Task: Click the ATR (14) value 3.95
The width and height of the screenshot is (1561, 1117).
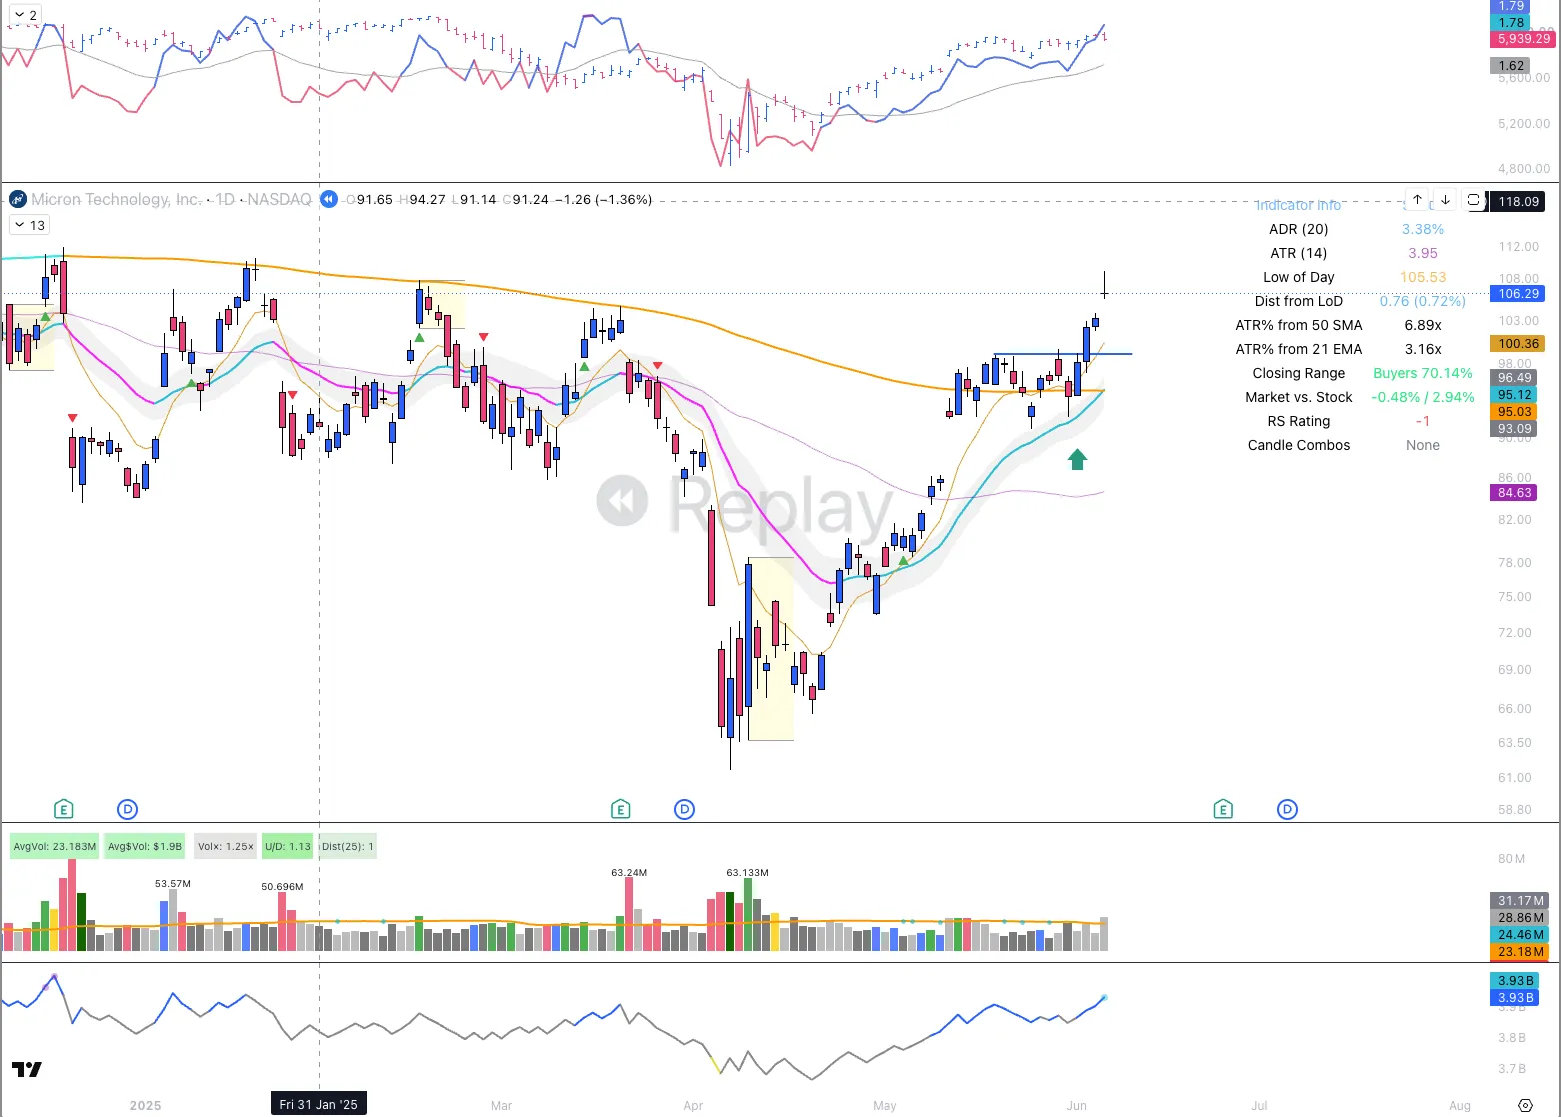Action: click(1422, 253)
